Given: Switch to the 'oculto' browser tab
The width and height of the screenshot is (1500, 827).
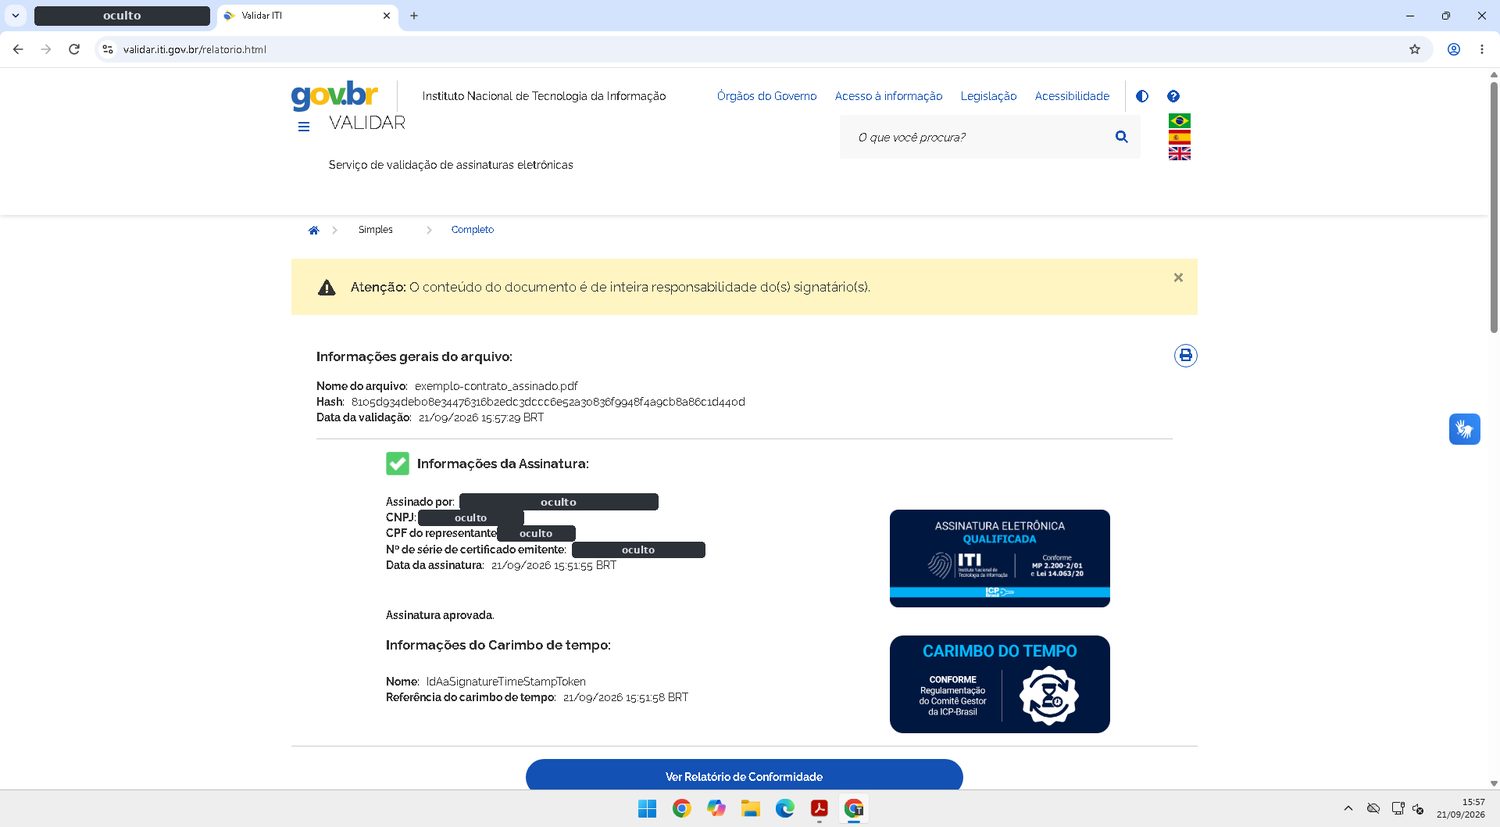Looking at the screenshot, I should (122, 16).
